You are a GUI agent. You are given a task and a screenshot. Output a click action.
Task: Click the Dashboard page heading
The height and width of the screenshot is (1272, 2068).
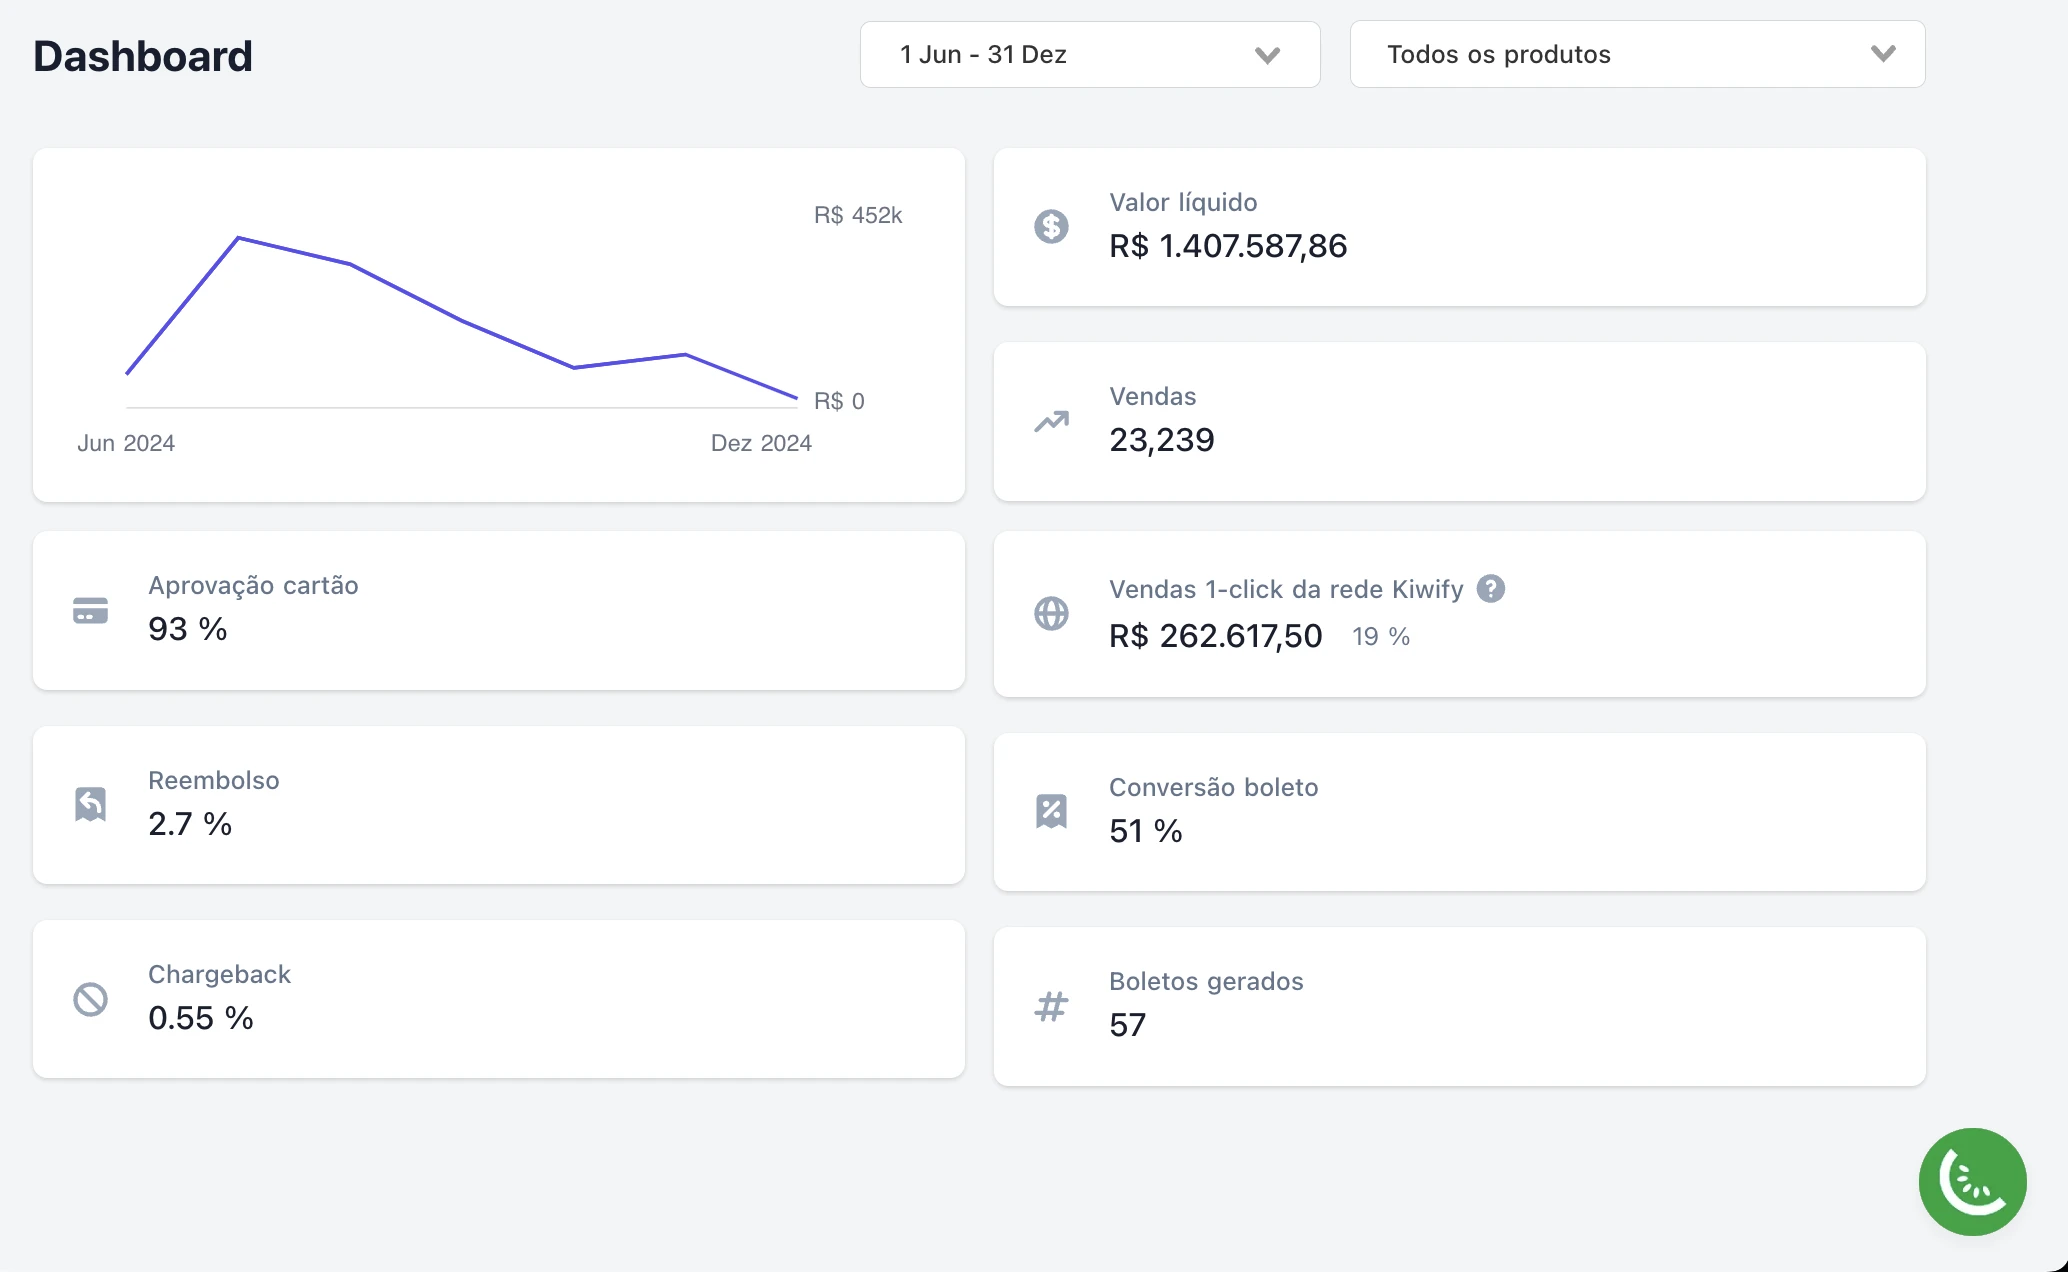(143, 56)
